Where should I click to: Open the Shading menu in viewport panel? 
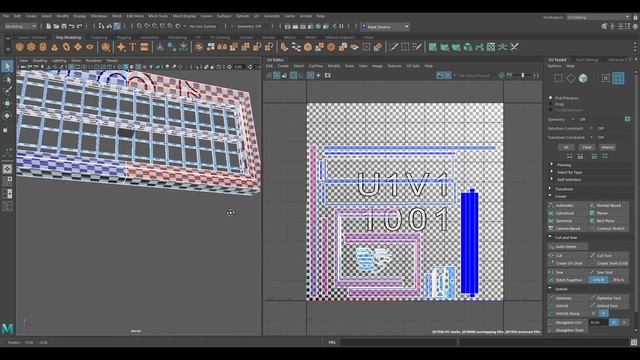[x=40, y=61]
